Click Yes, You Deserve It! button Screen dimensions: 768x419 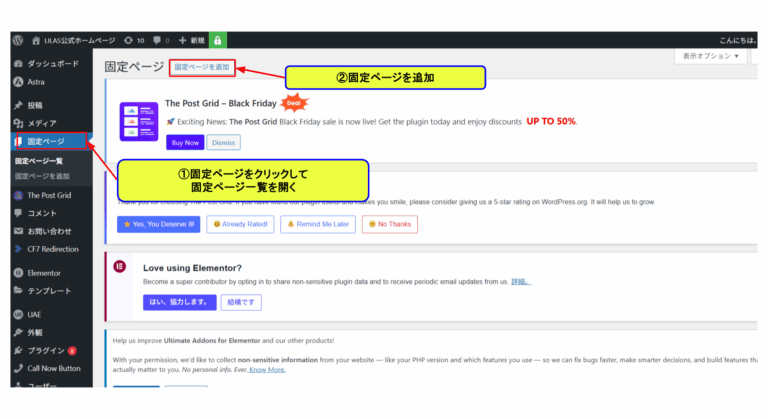coord(159,224)
